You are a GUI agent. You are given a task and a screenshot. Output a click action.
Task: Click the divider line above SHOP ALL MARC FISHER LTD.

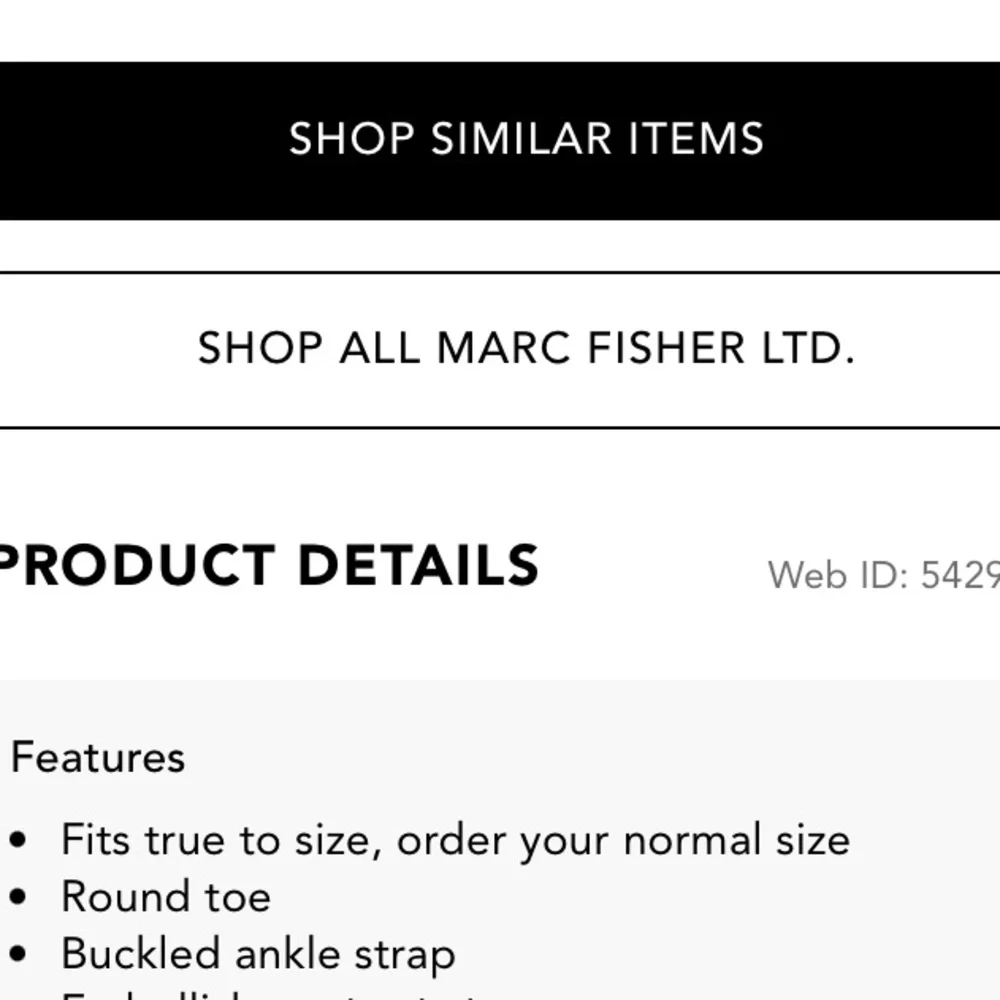(x=500, y=268)
